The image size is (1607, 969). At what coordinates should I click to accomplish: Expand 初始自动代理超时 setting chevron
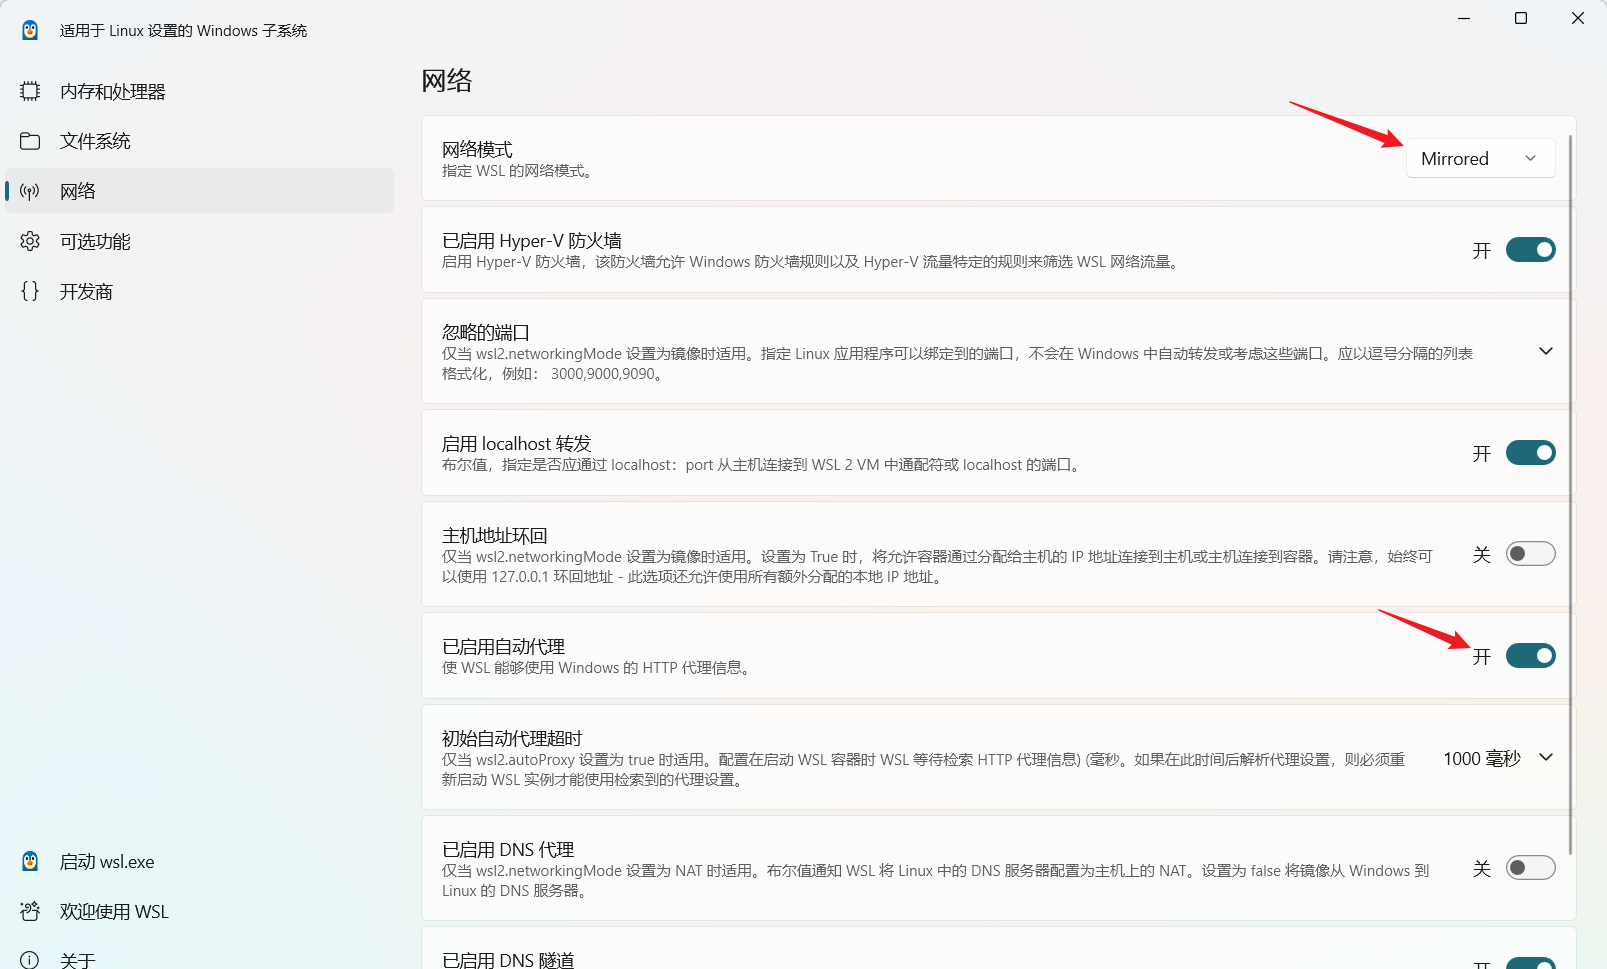pyautogui.click(x=1545, y=757)
